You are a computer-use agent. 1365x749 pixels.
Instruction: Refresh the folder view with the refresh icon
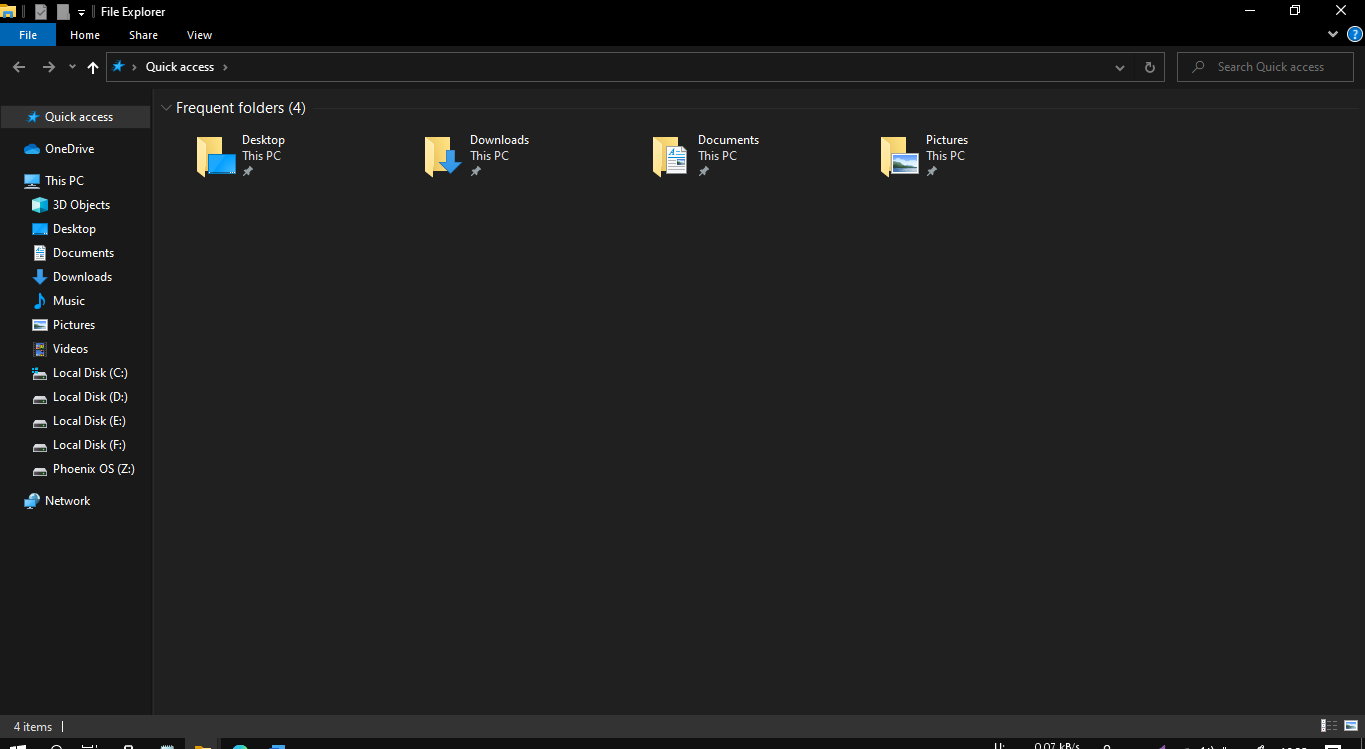point(1149,67)
